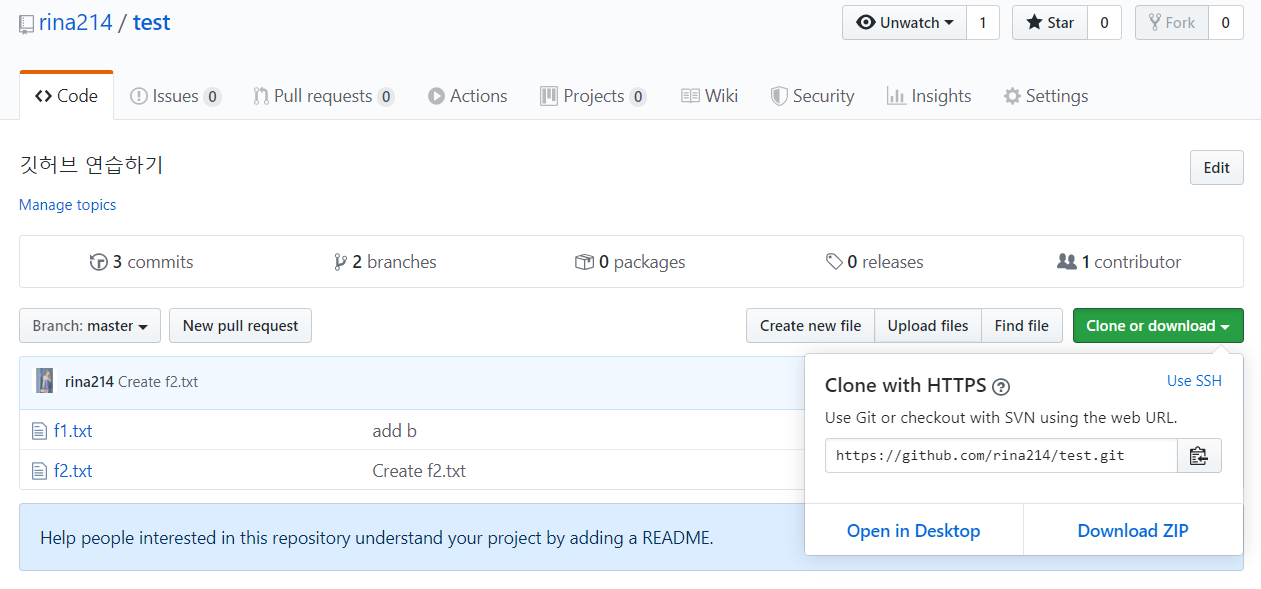Open the Security tab

click(x=813, y=96)
